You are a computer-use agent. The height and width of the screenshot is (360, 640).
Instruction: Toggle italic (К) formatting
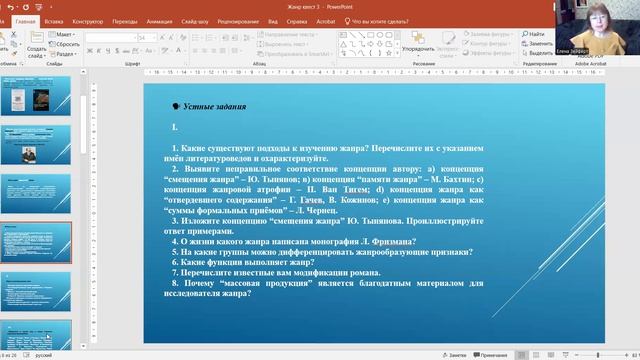pos(98,51)
